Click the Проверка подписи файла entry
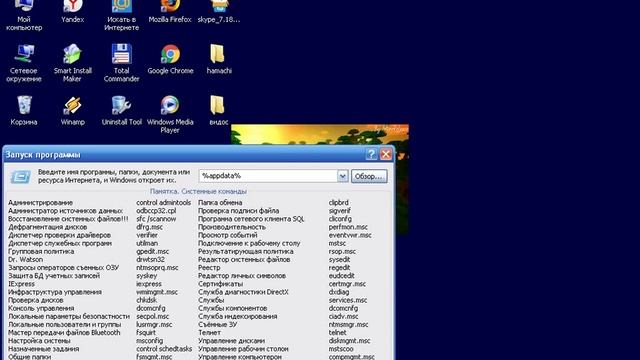The image size is (640, 360). [238, 211]
